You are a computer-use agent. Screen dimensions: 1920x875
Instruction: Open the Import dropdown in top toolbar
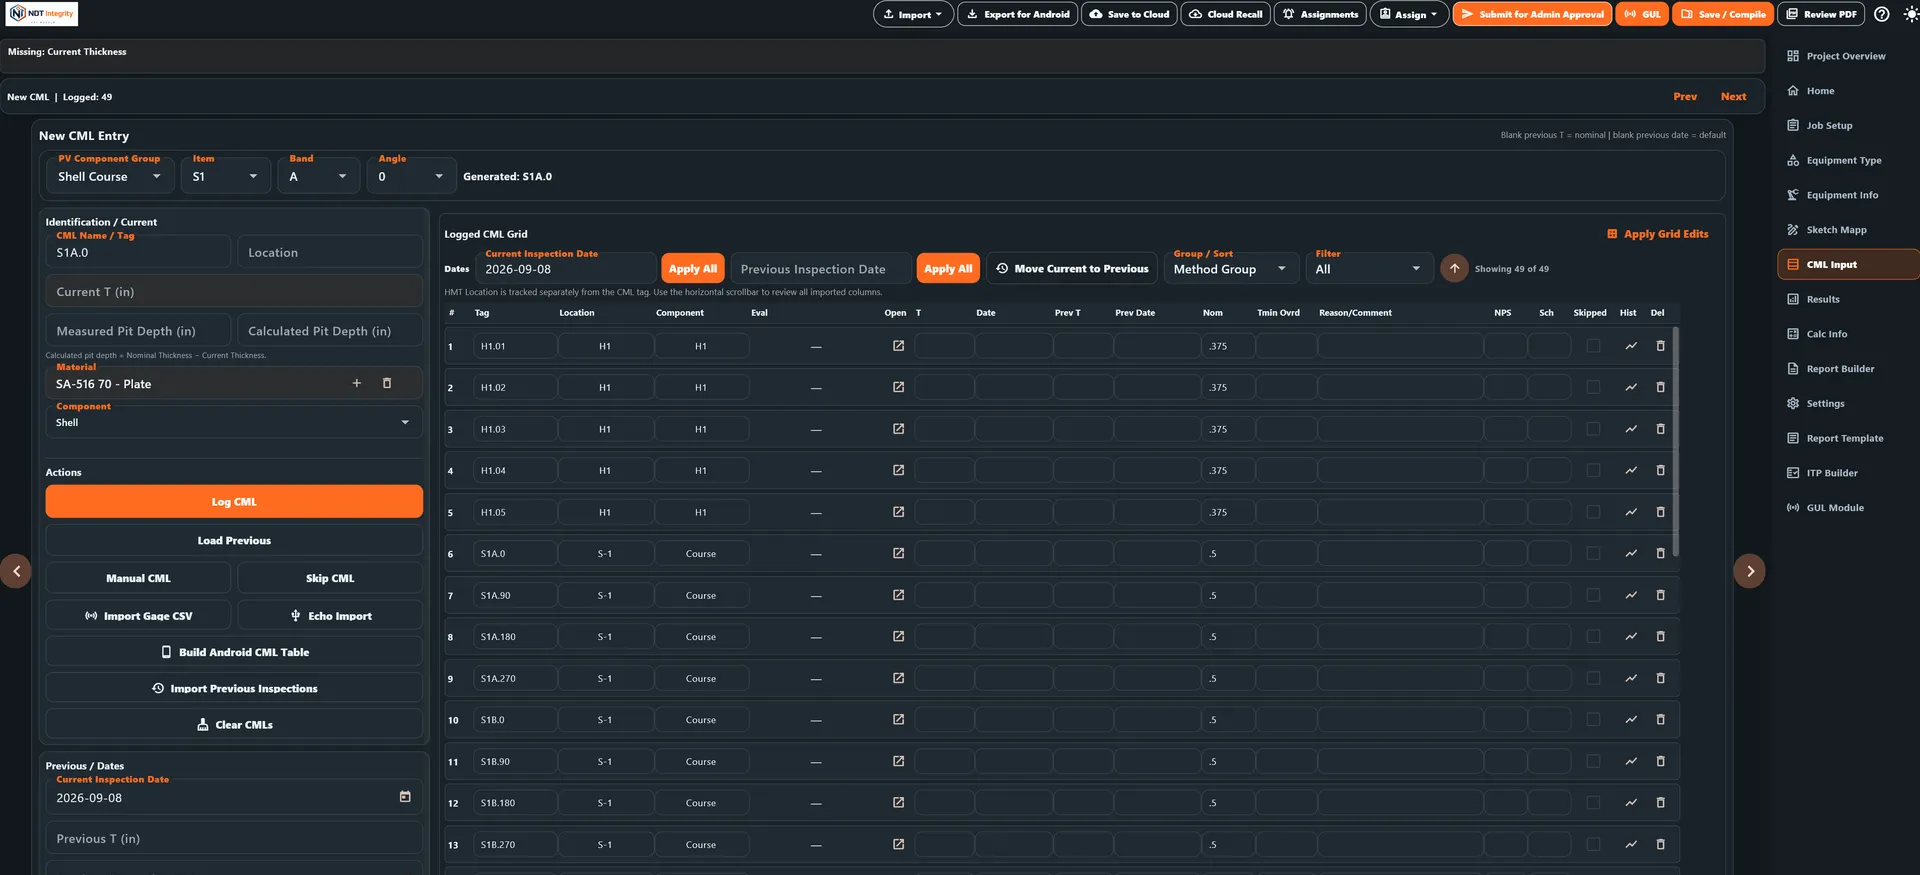click(x=913, y=14)
